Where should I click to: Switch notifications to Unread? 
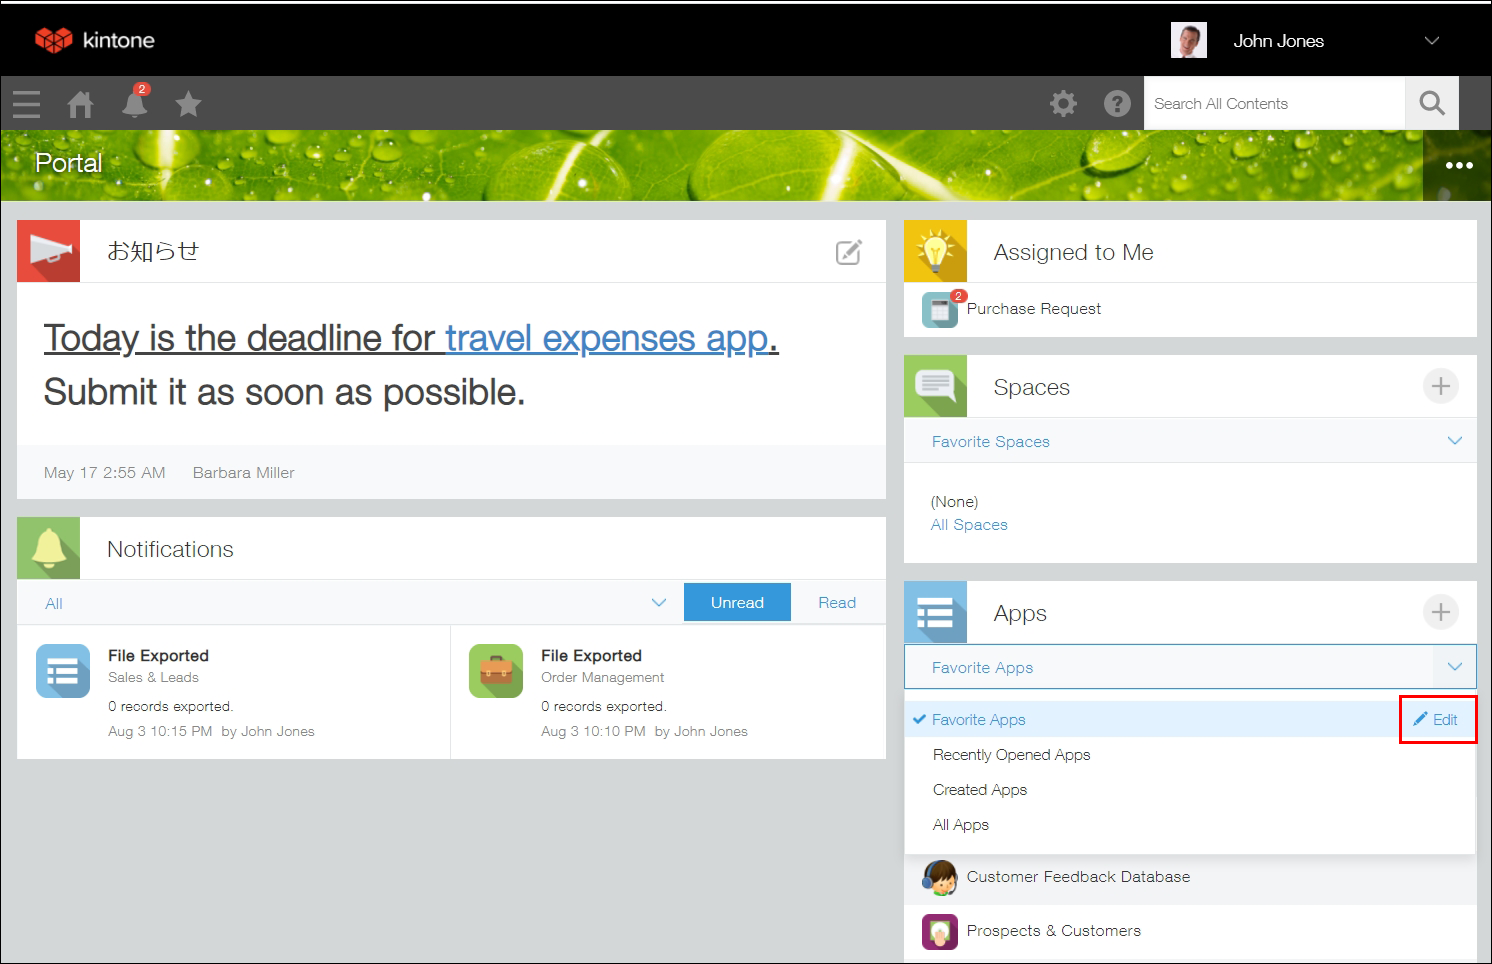pos(737,602)
